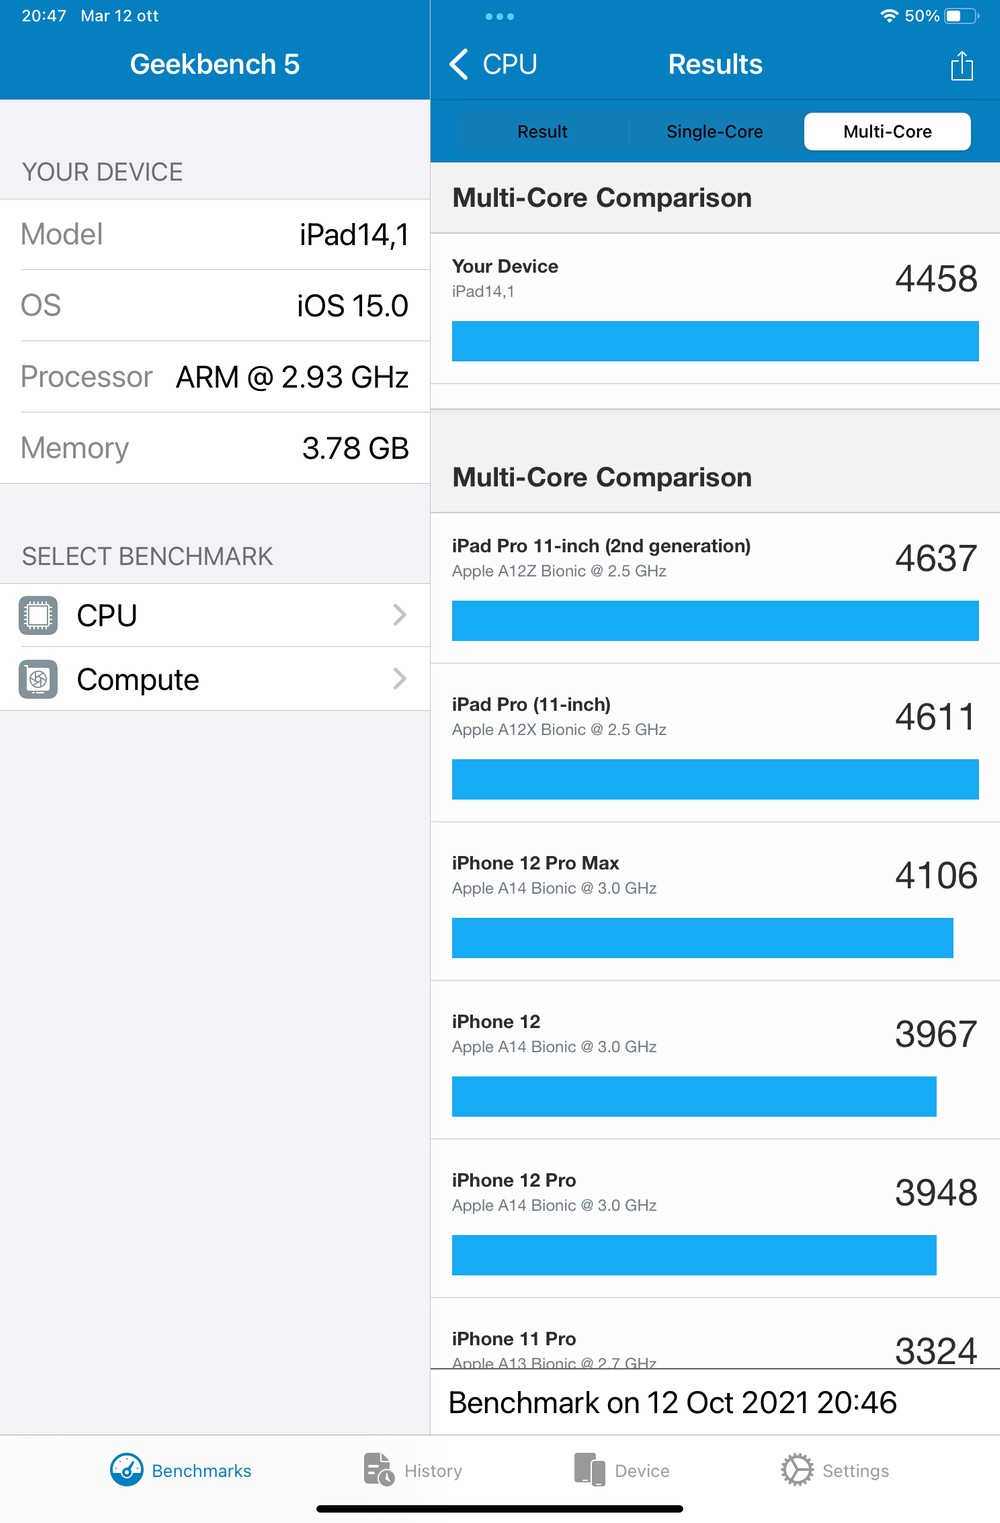Switch to the Result segment
The image size is (1000, 1523).
point(542,131)
